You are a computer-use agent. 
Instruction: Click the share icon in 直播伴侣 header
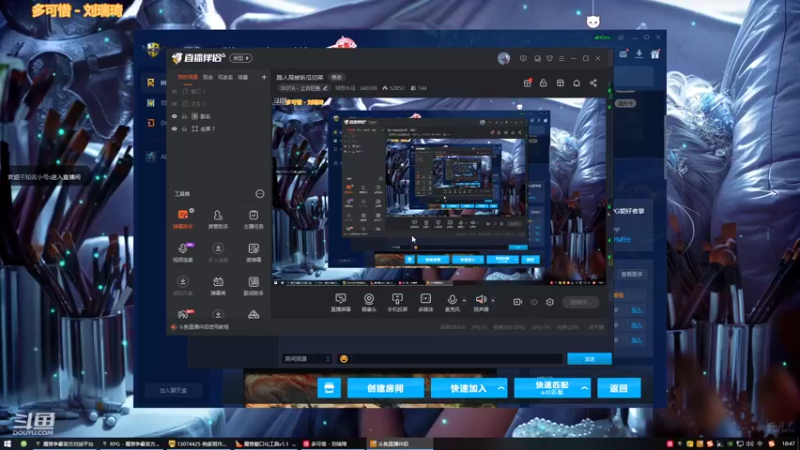click(x=593, y=83)
